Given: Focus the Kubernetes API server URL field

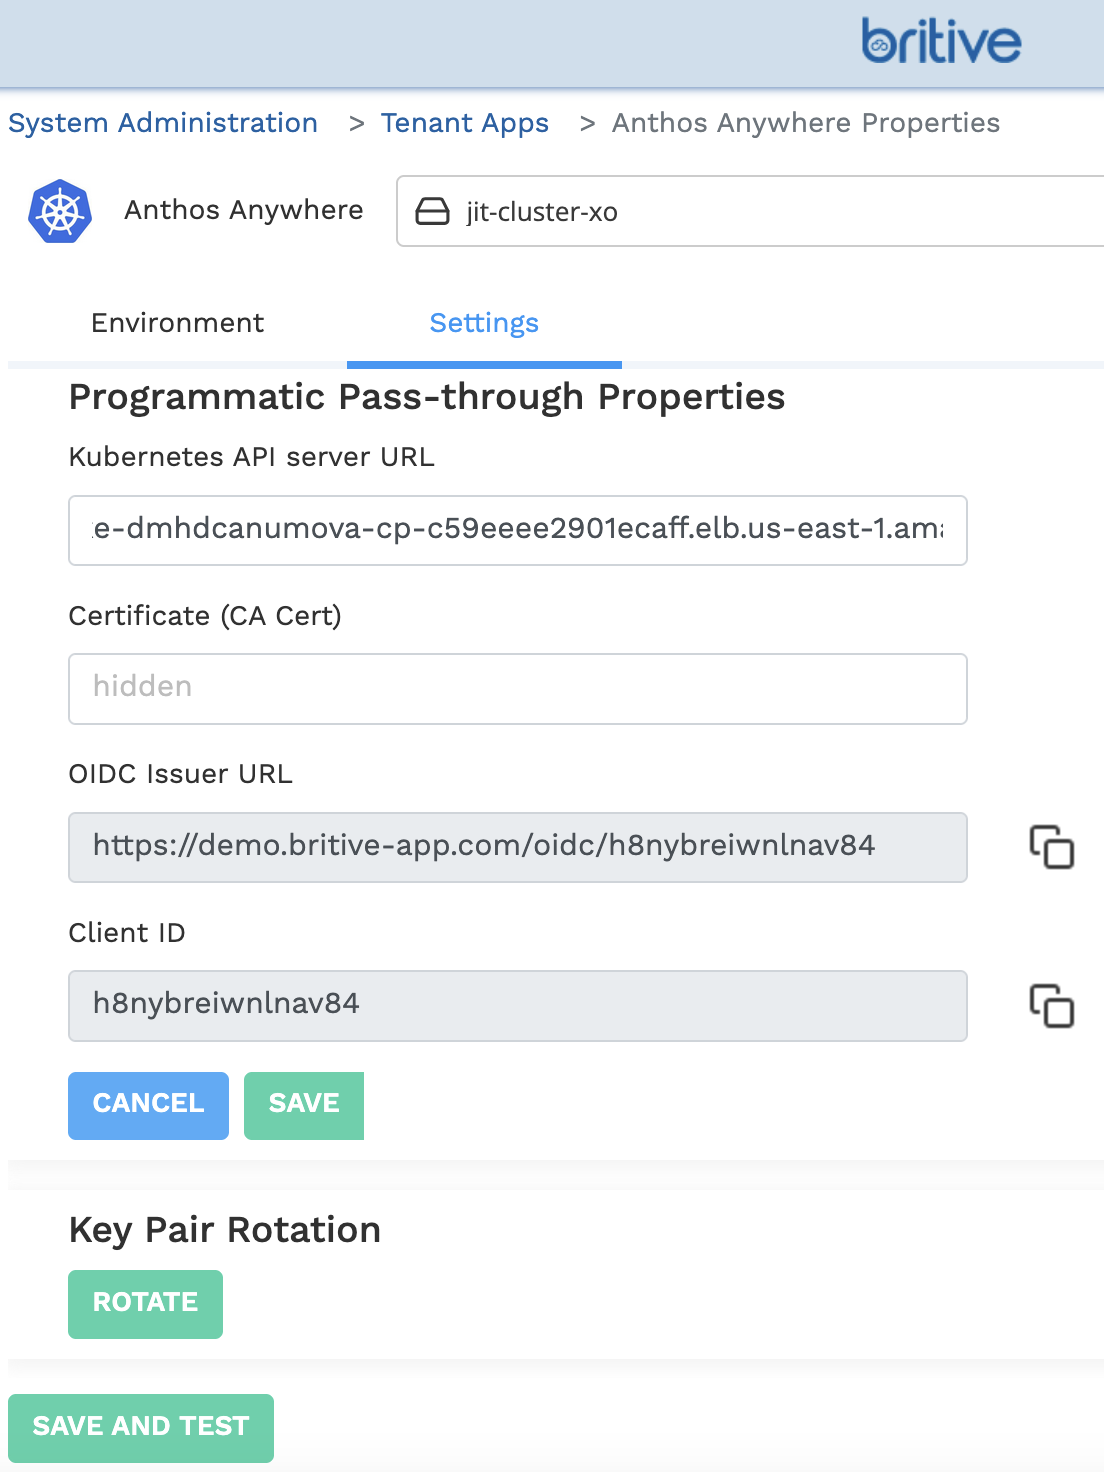Looking at the screenshot, I should tap(517, 530).
